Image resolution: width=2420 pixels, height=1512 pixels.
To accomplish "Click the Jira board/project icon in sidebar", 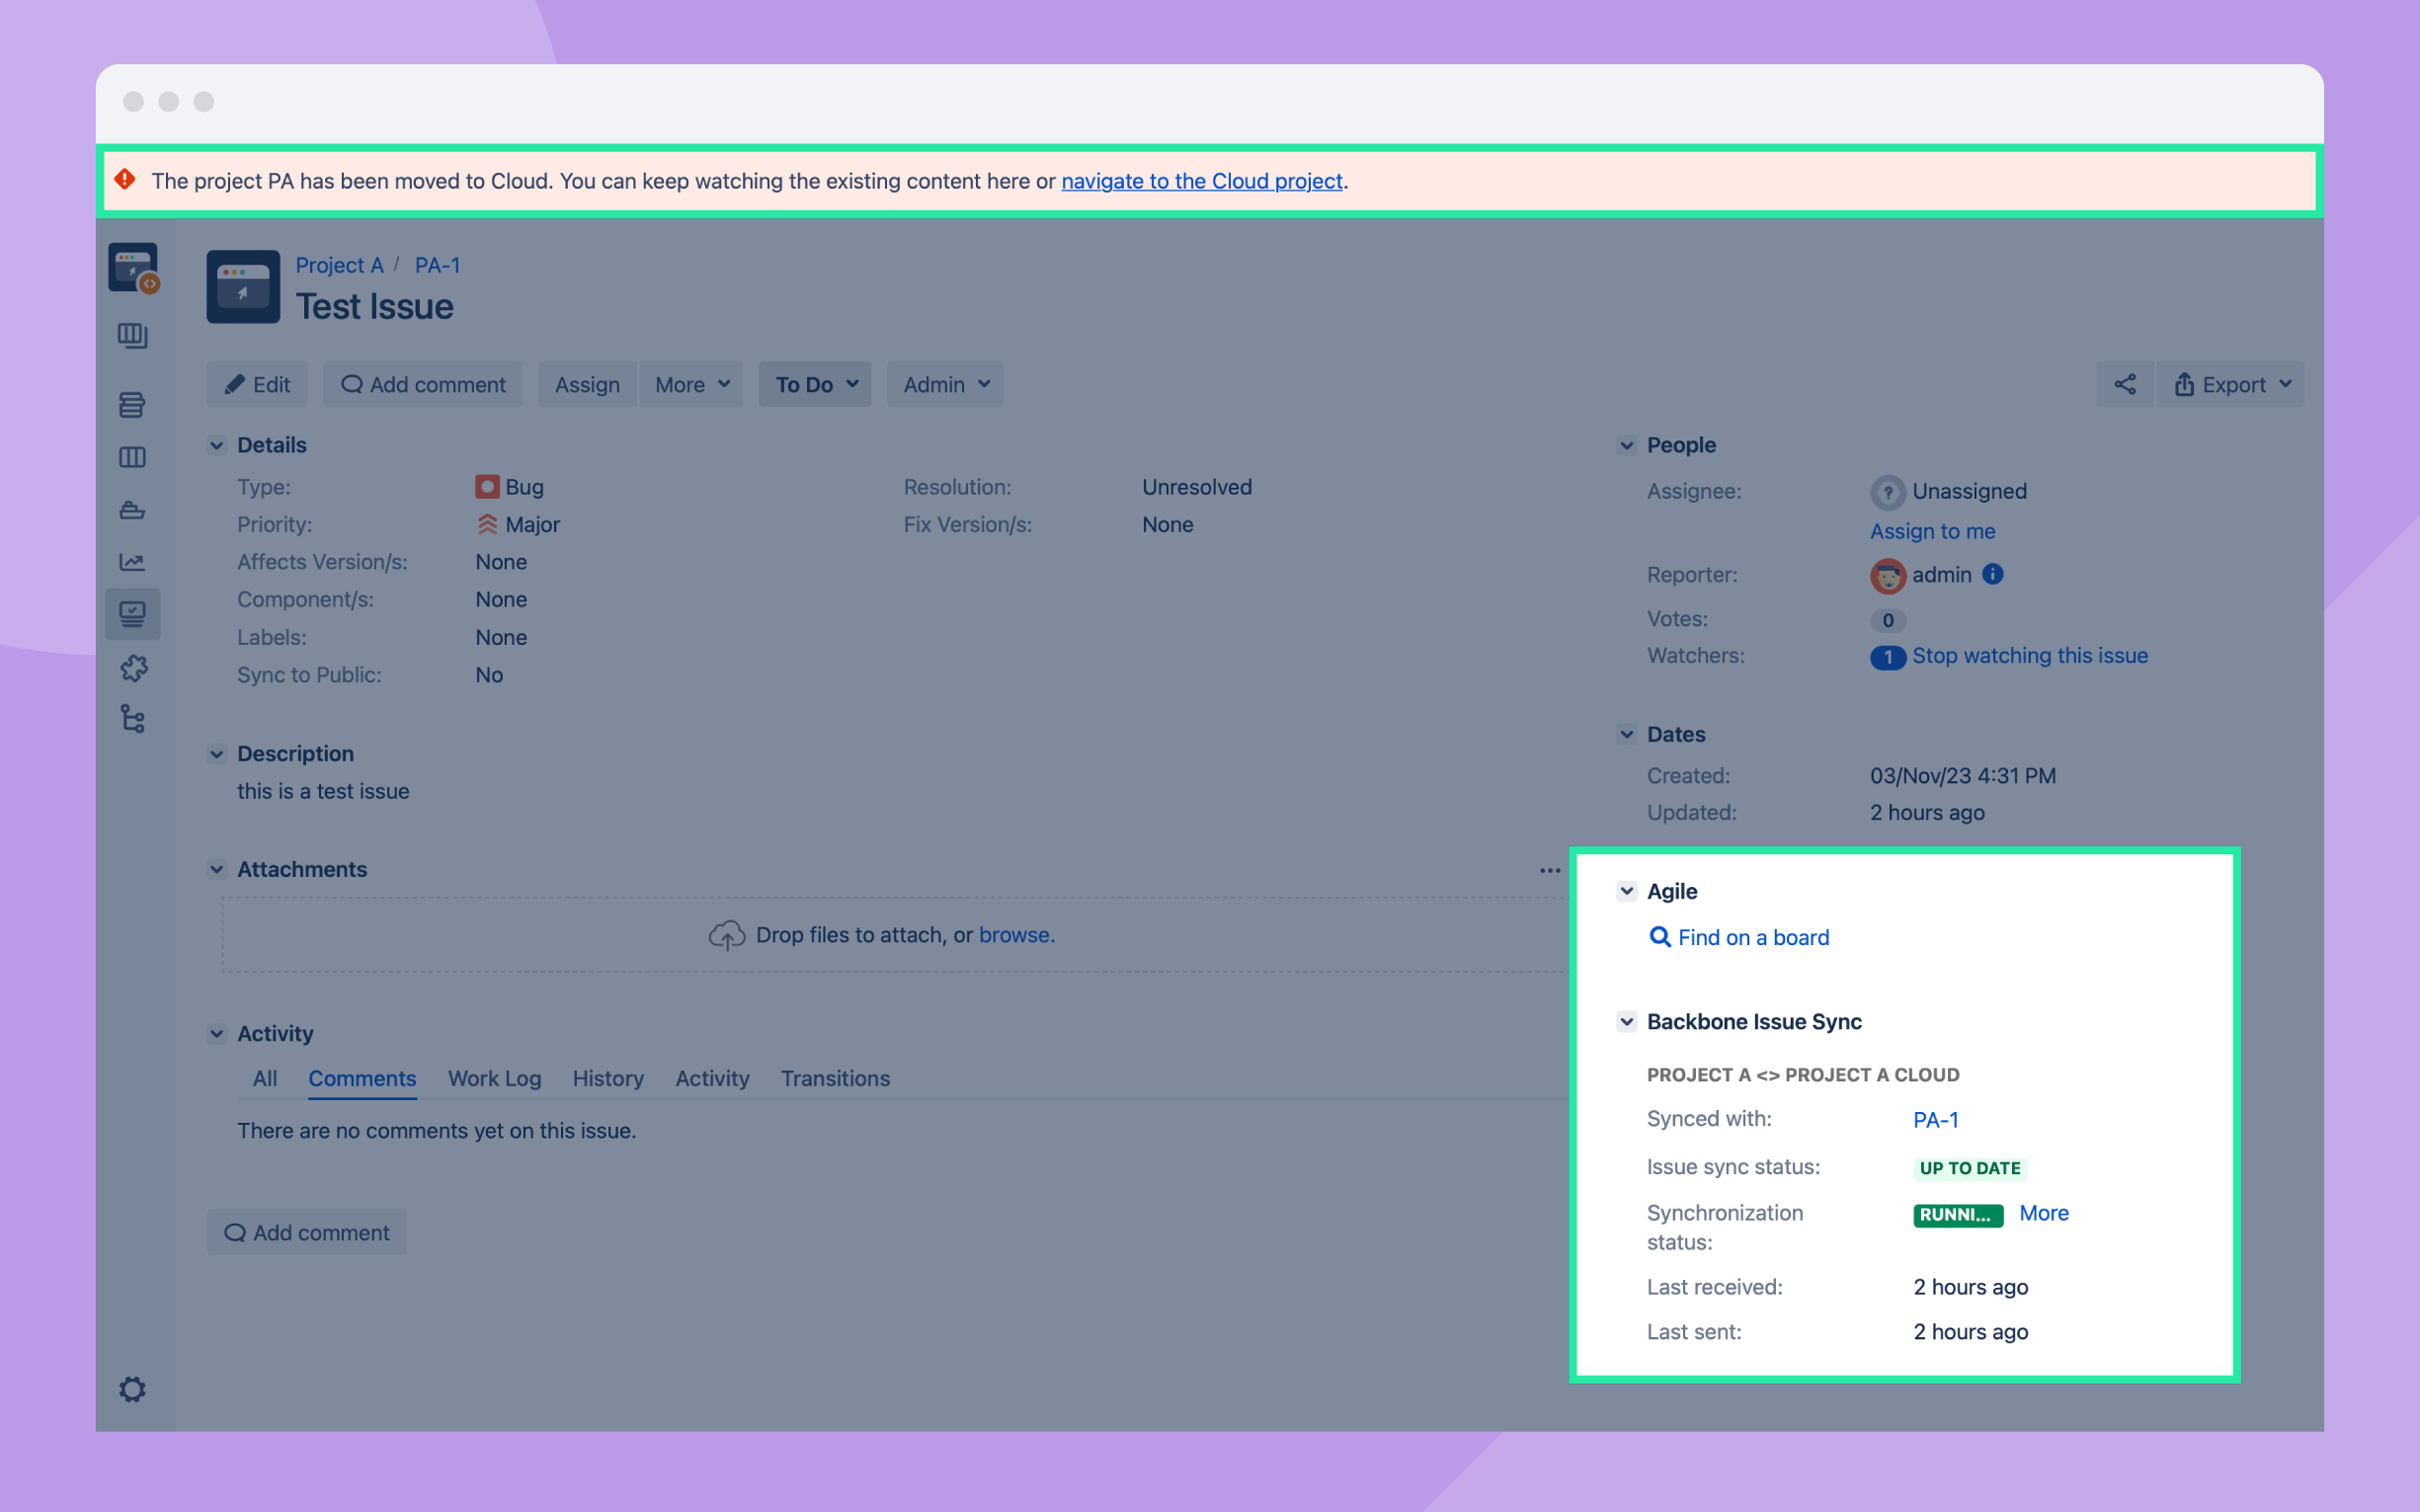I will pyautogui.click(x=136, y=335).
